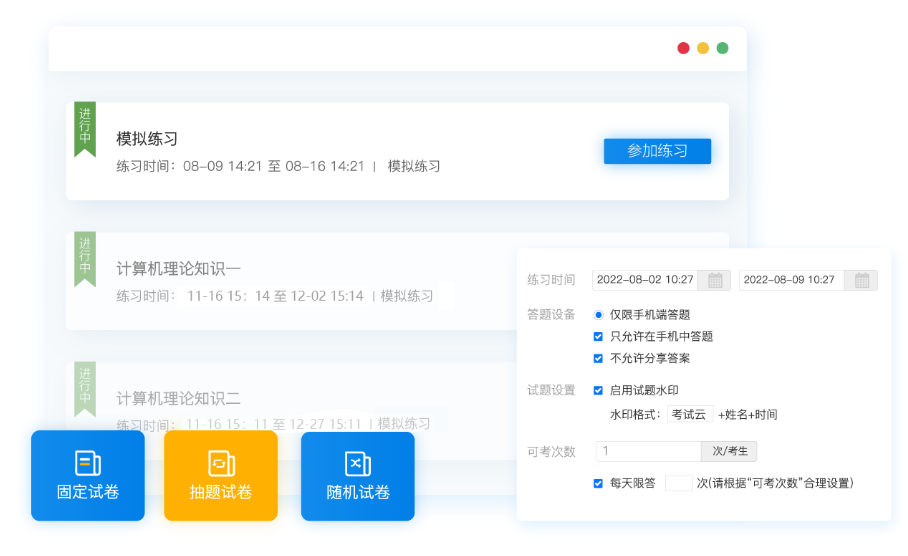Open calendar picker for practice end date

coord(861,280)
